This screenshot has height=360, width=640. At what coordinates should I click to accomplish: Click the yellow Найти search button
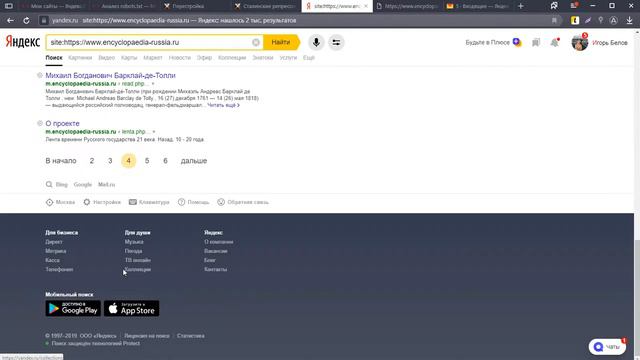(281, 42)
